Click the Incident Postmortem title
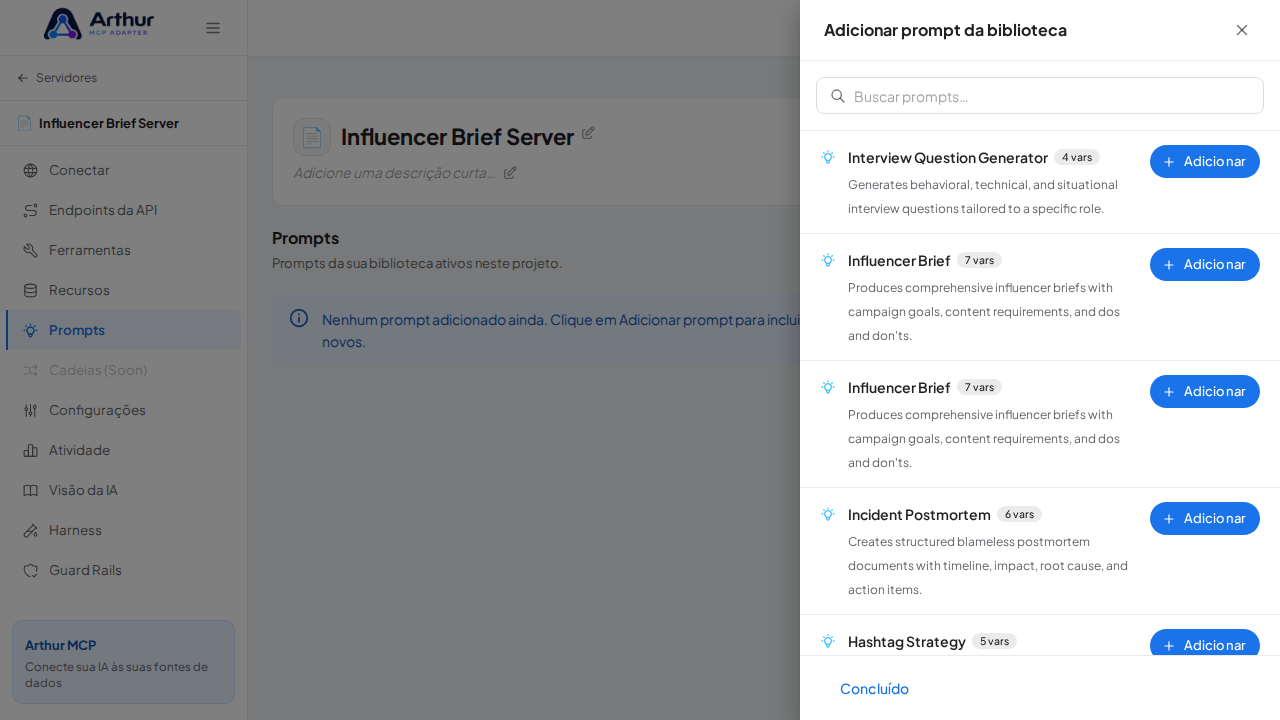The height and width of the screenshot is (720, 1280). pyautogui.click(x=919, y=515)
